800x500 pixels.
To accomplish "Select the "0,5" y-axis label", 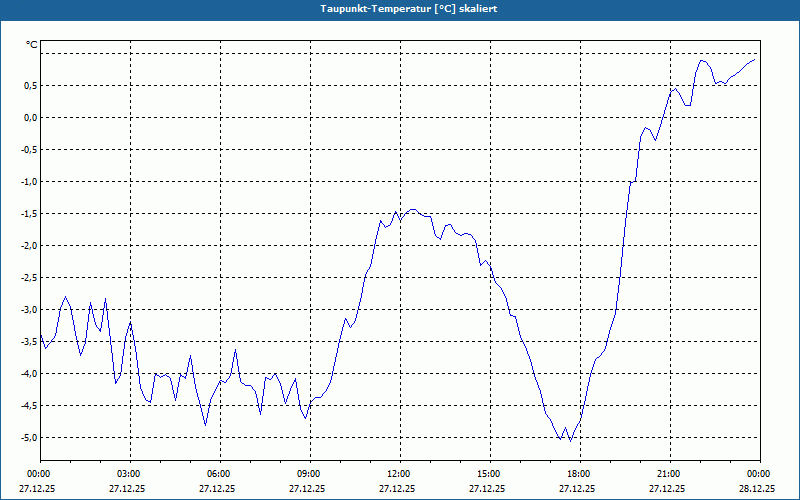I will click(x=32, y=86).
